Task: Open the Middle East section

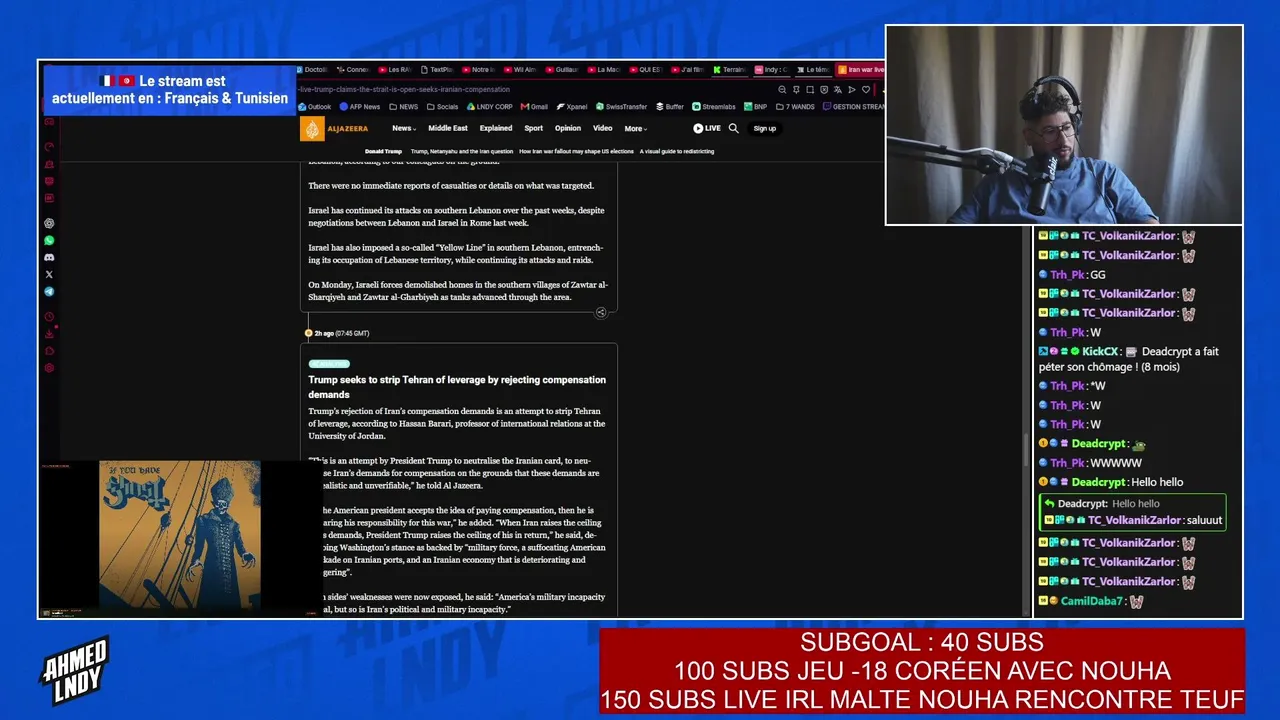Action: point(448,128)
